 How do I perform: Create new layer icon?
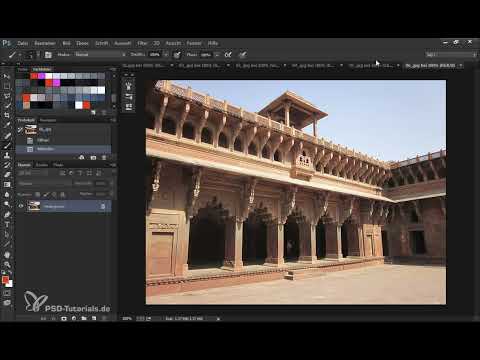tap(94, 319)
